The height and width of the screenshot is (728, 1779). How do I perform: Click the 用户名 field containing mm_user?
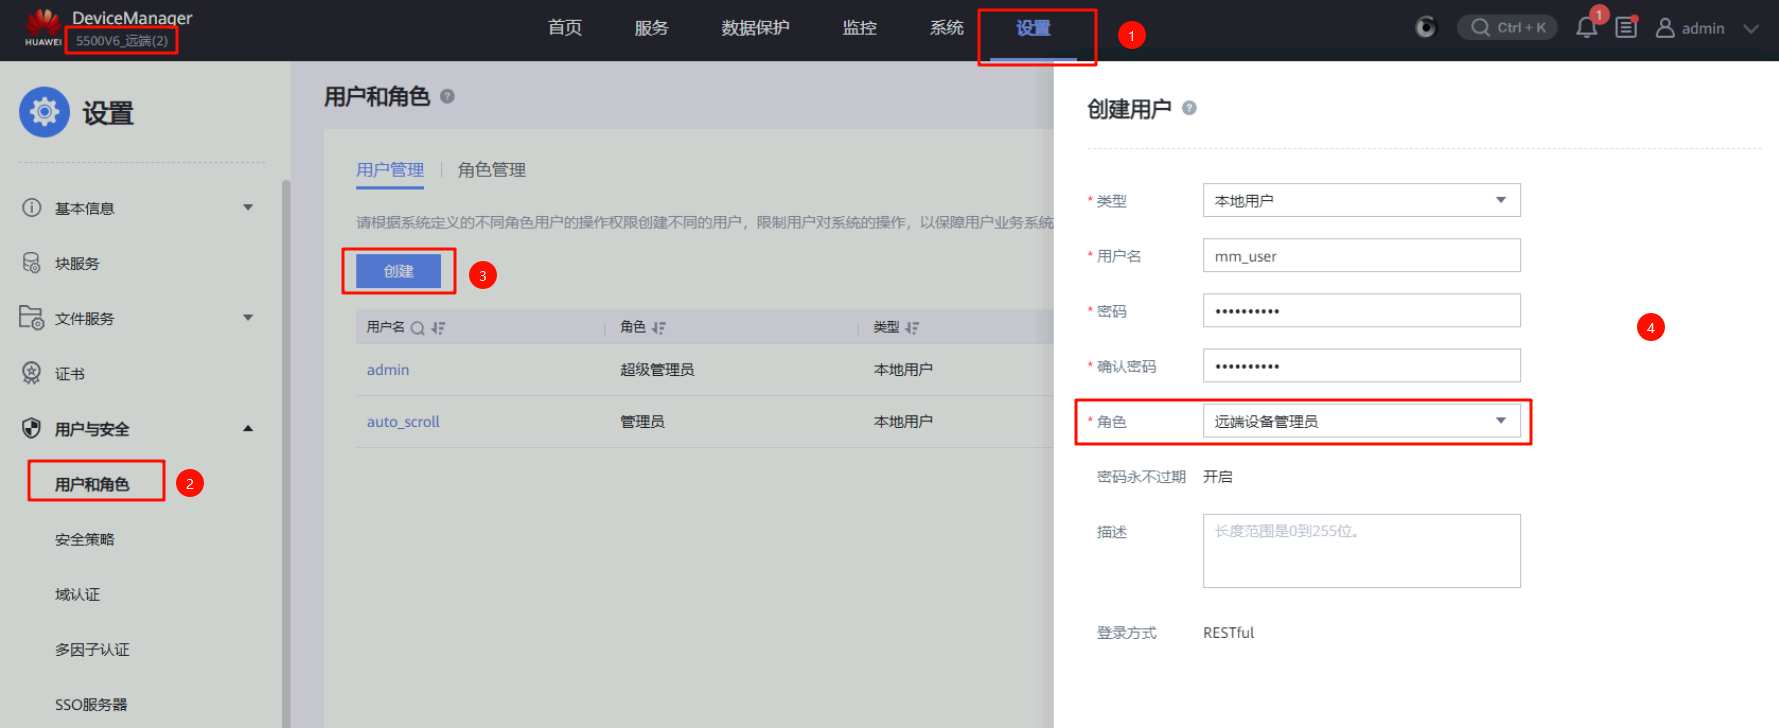(x=1360, y=256)
